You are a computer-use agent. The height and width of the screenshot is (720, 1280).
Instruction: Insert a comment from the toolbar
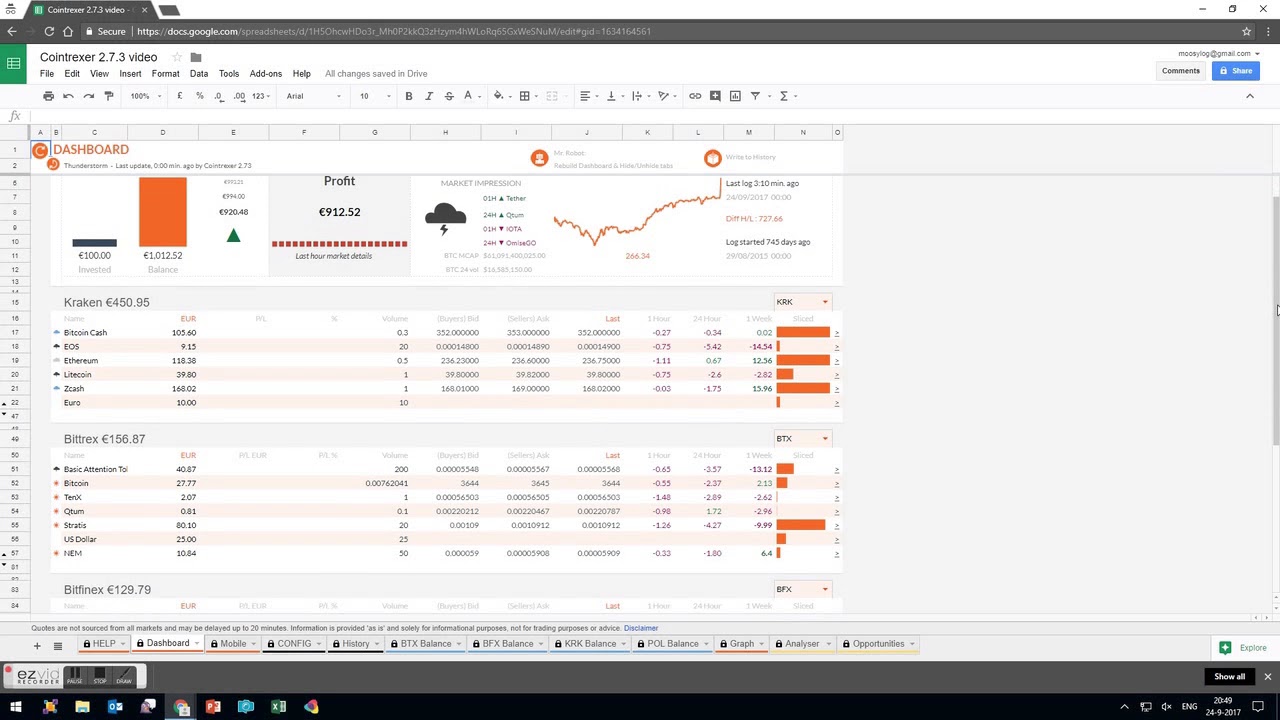715,96
